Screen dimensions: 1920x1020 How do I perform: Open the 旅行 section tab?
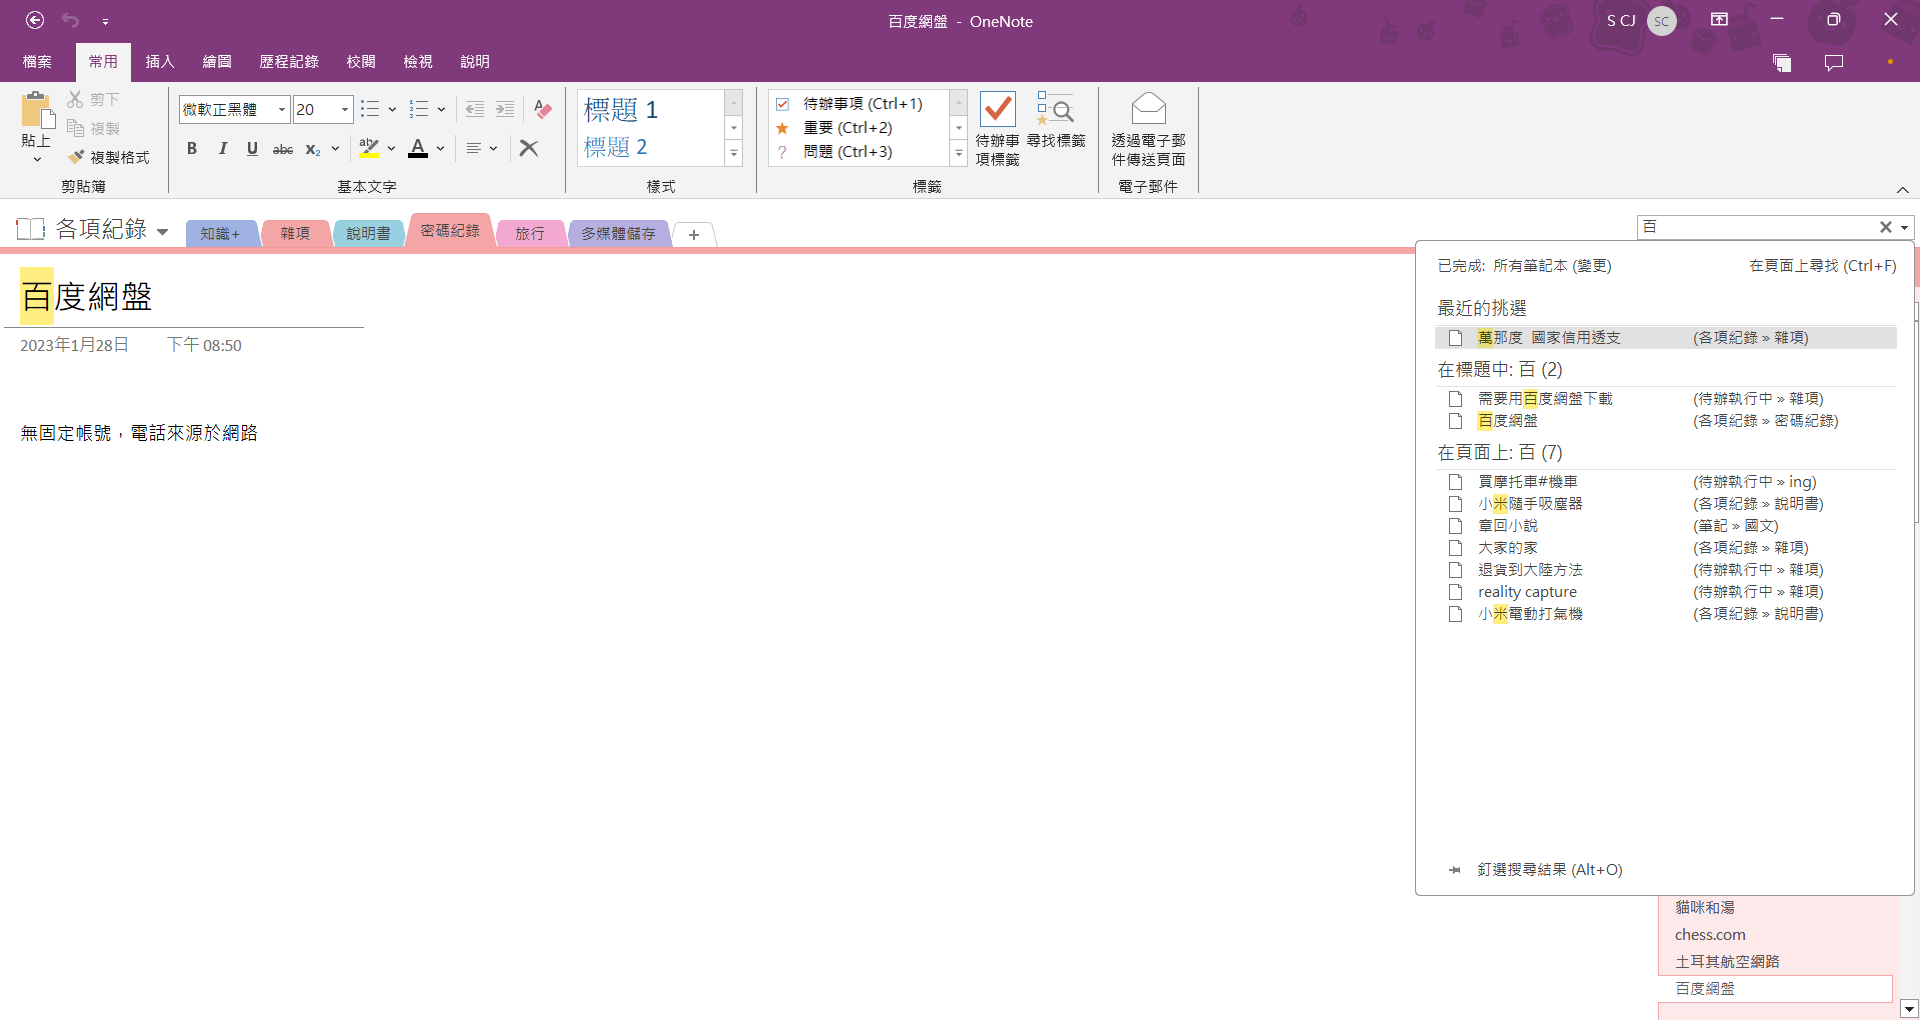[x=530, y=233]
